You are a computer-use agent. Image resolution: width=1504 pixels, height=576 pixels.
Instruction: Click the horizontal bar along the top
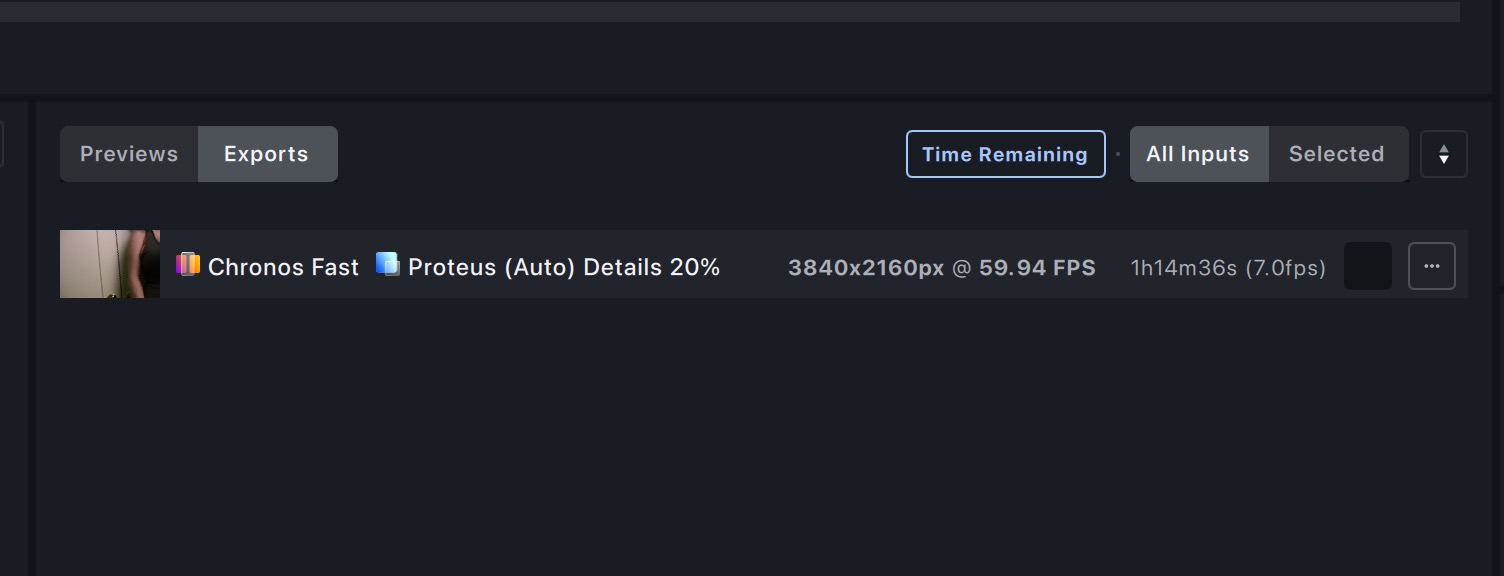[x=730, y=11]
